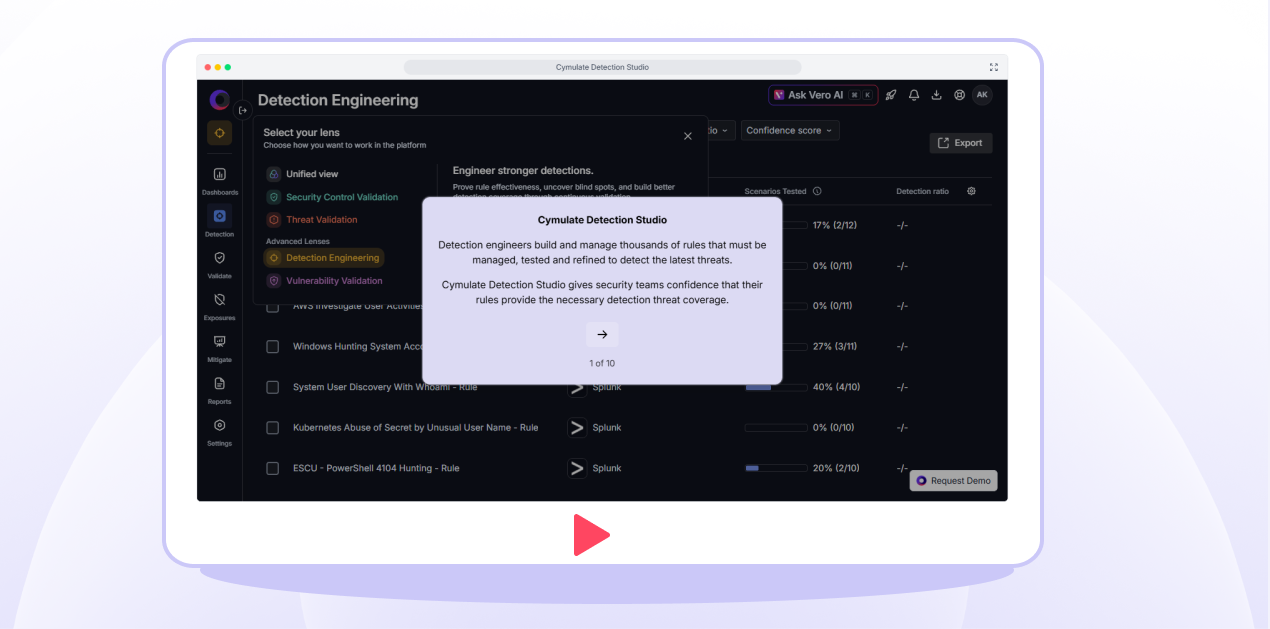Open the Mitigate sidebar section
This screenshot has width=1270, height=629.
220,348
